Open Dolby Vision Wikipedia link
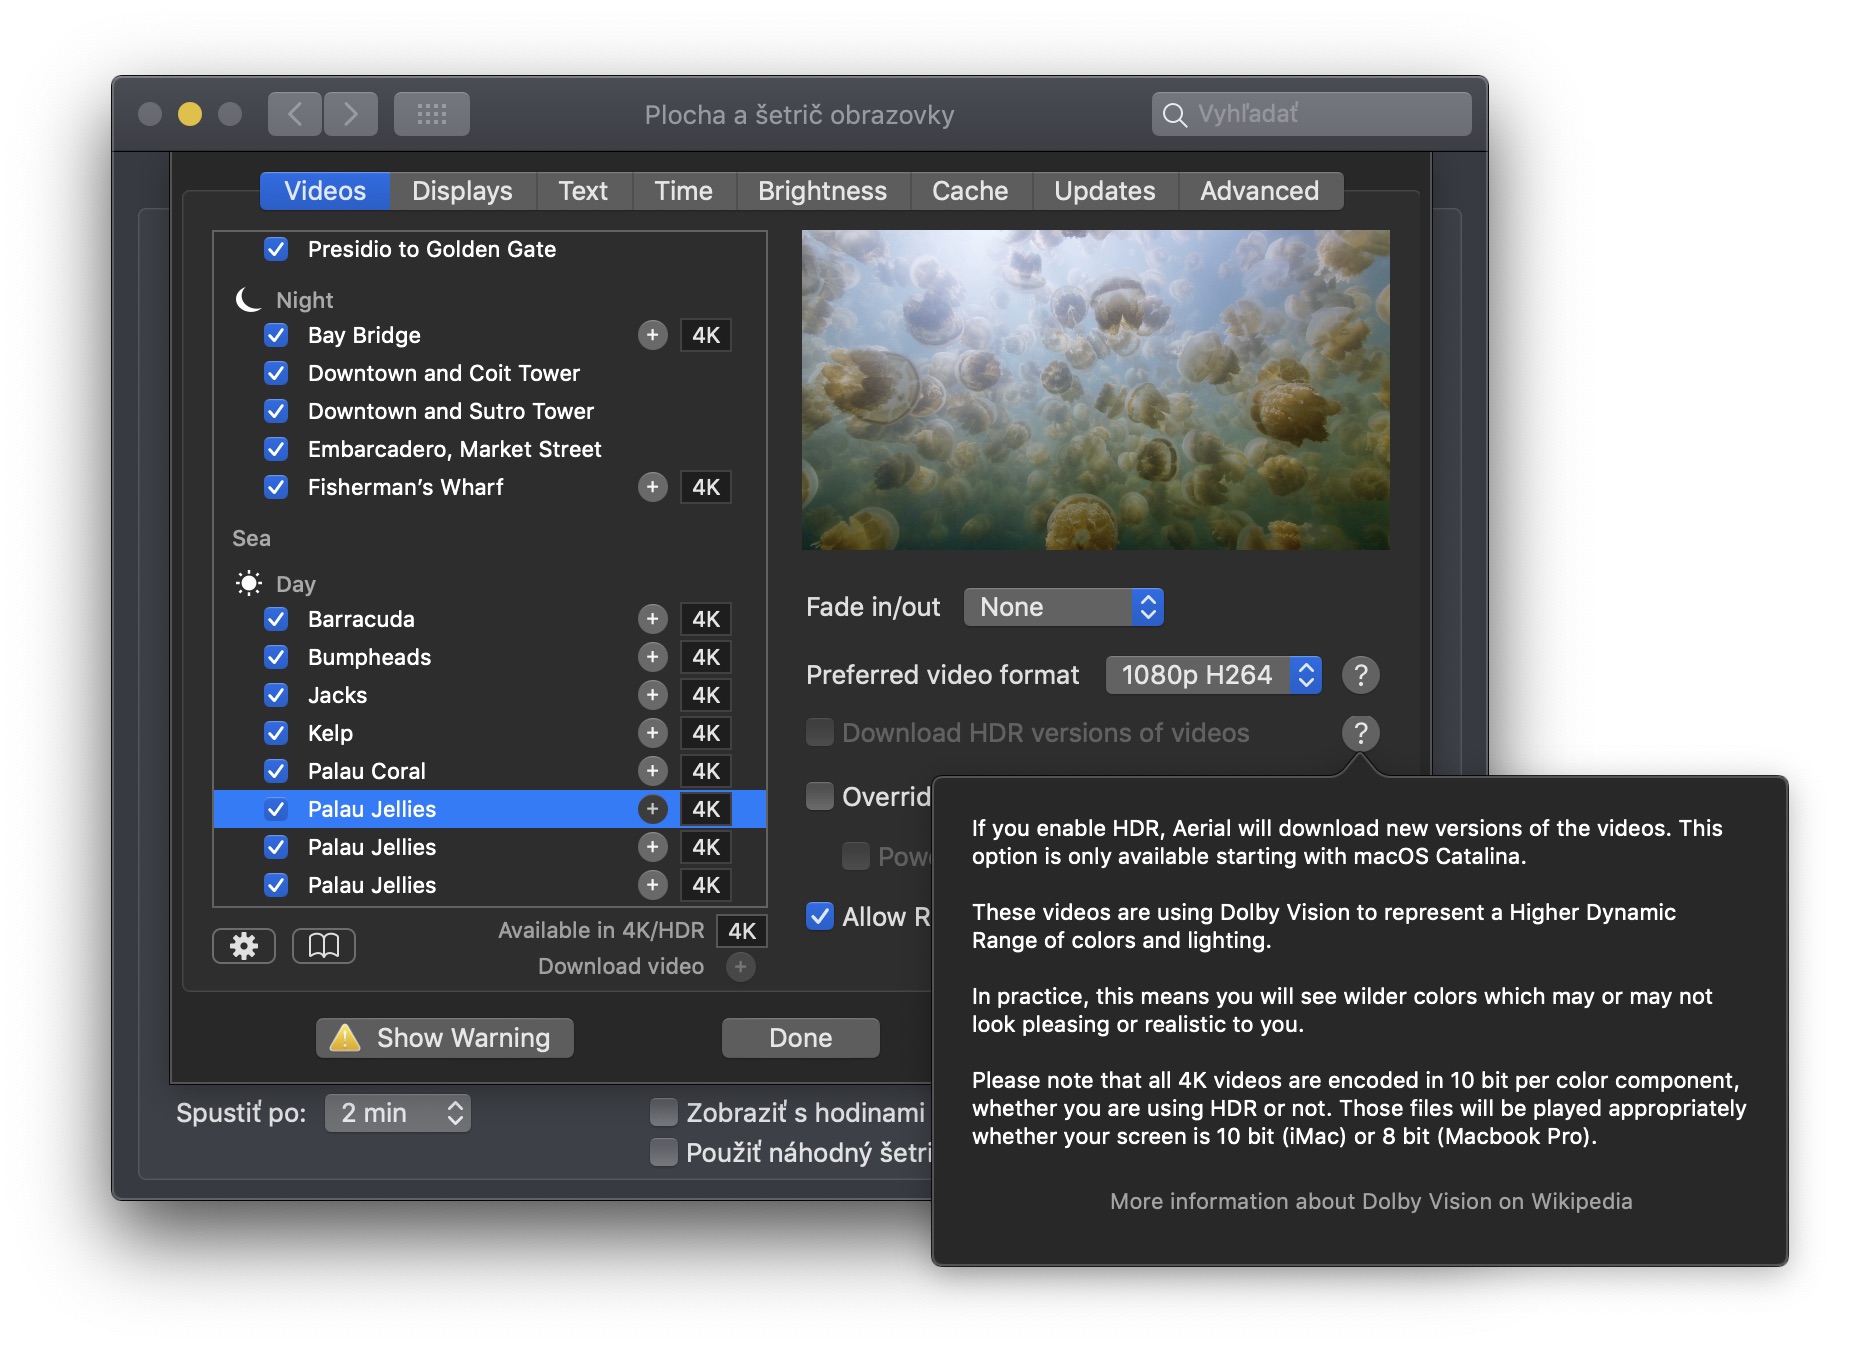Screen dimensions: 1860x1348 click(x=1370, y=1201)
